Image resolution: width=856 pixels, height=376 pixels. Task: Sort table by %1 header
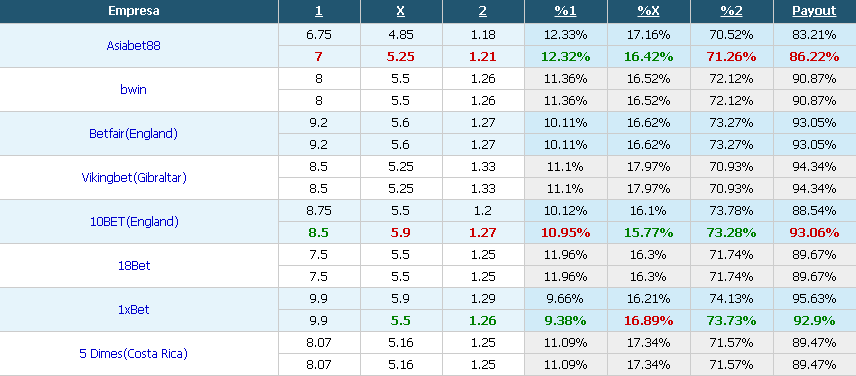pyautogui.click(x=566, y=11)
